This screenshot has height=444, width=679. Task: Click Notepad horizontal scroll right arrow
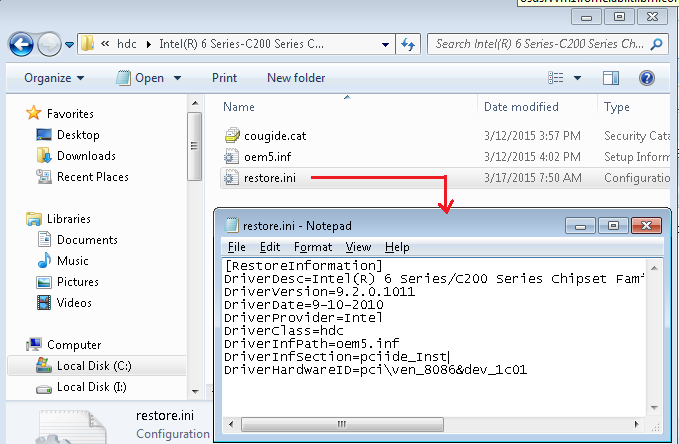click(636, 424)
